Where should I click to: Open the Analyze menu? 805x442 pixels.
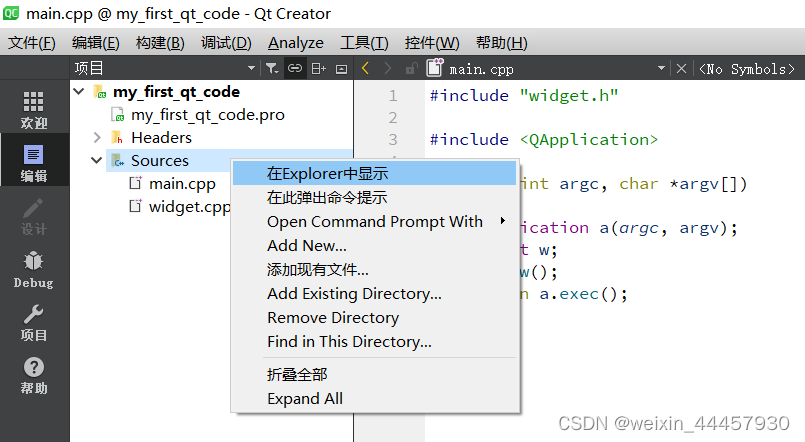tap(296, 43)
